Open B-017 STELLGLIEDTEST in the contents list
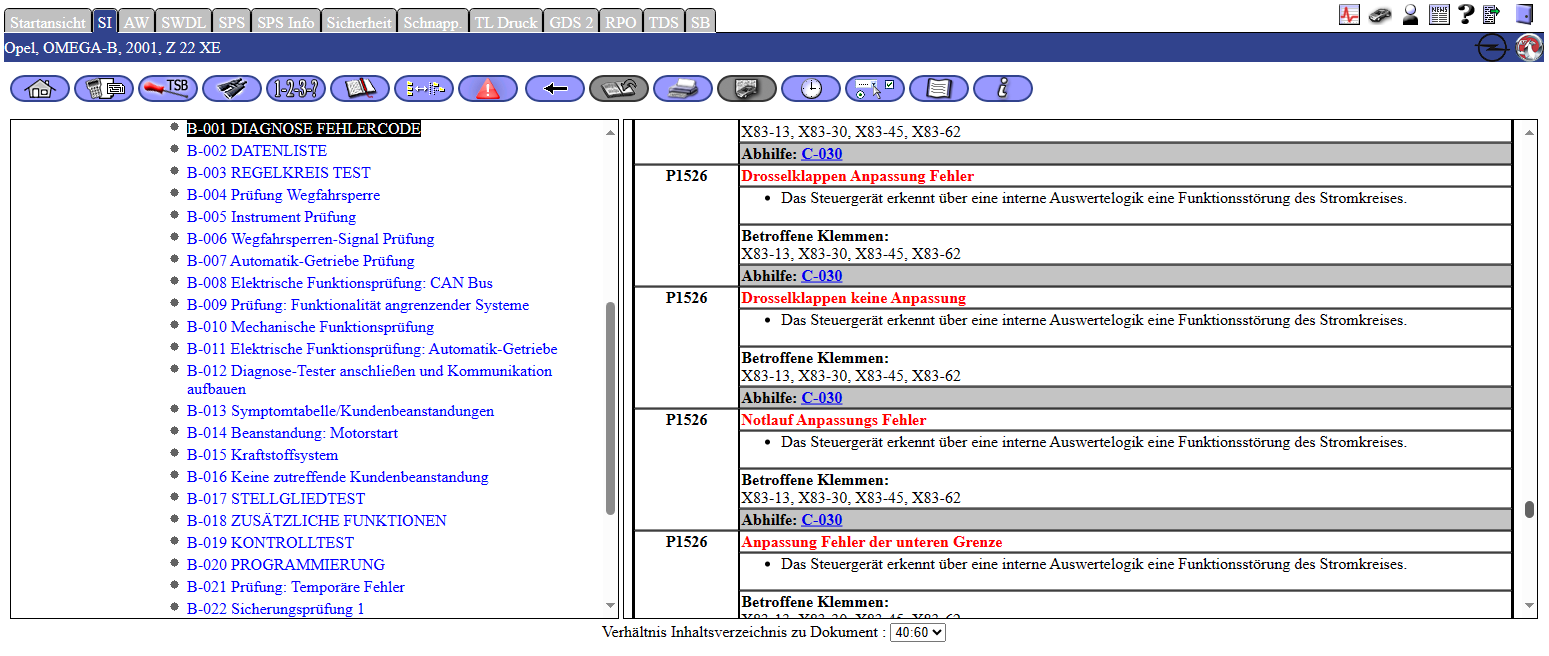 pos(297,499)
